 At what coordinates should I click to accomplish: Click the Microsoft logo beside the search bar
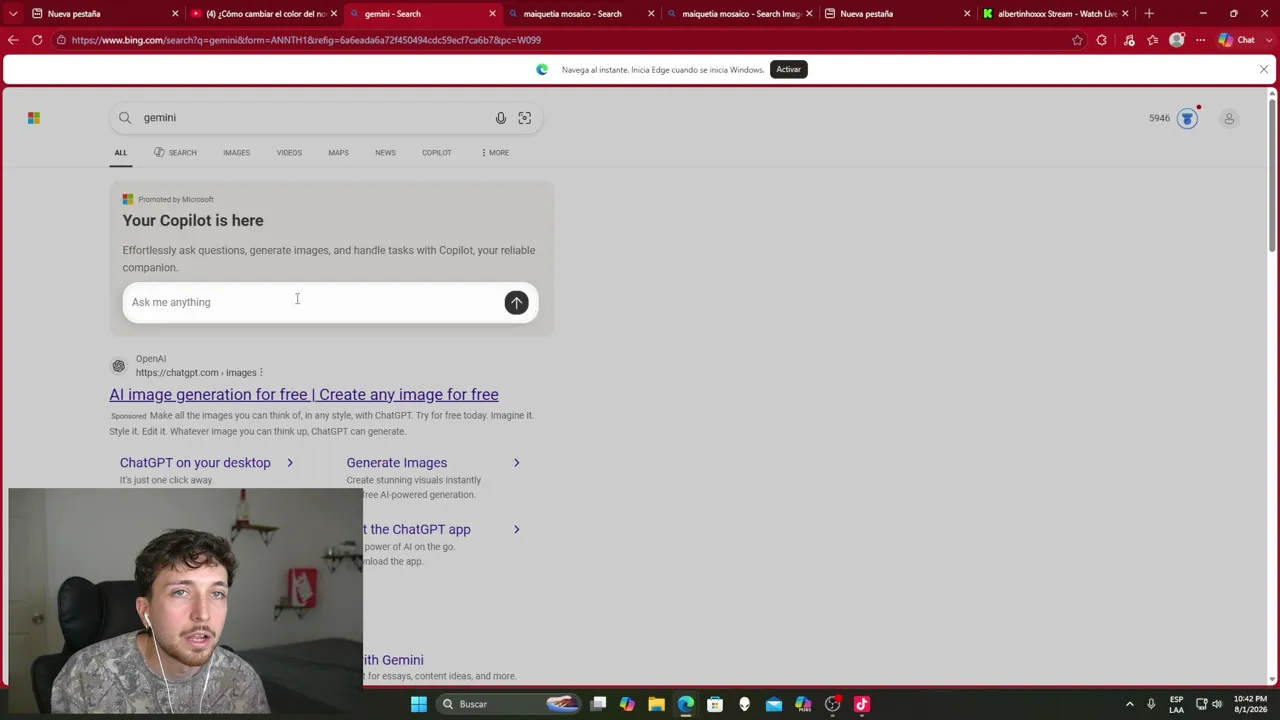(34, 118)
